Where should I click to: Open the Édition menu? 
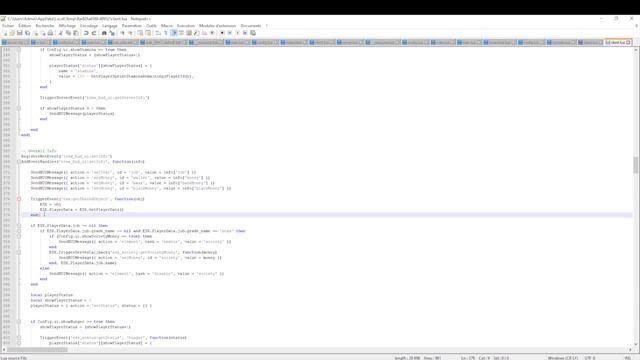point(24,26)
